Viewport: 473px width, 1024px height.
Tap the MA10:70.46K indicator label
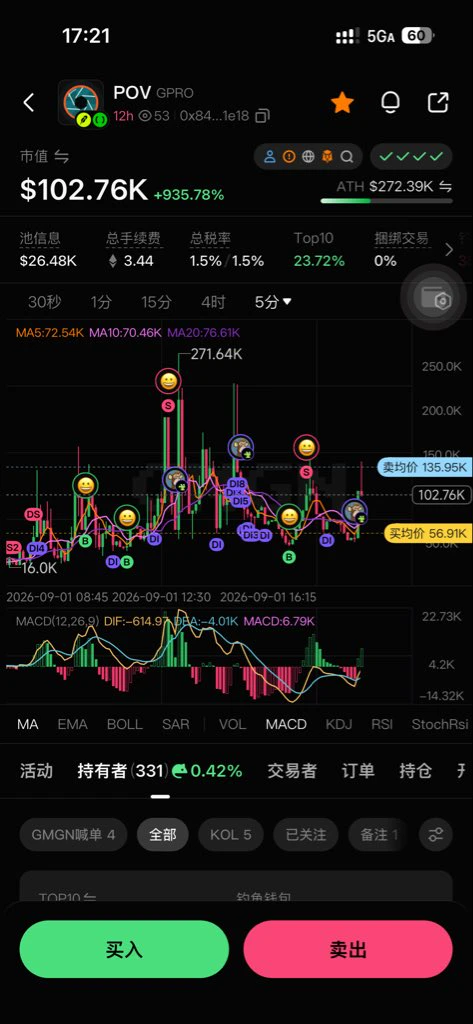125,333
